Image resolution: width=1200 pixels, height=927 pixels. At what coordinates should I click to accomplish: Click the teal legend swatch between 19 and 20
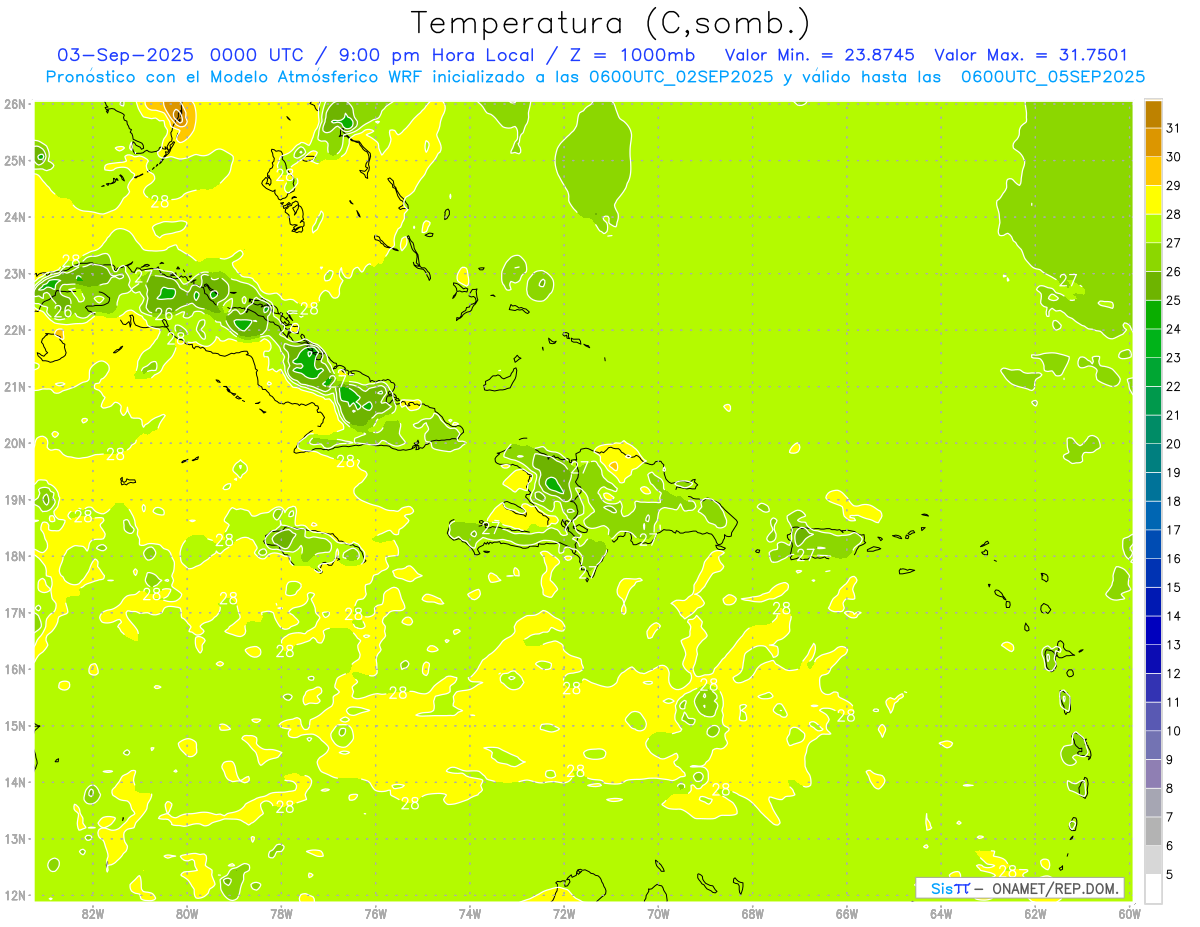pos(1153,458)
